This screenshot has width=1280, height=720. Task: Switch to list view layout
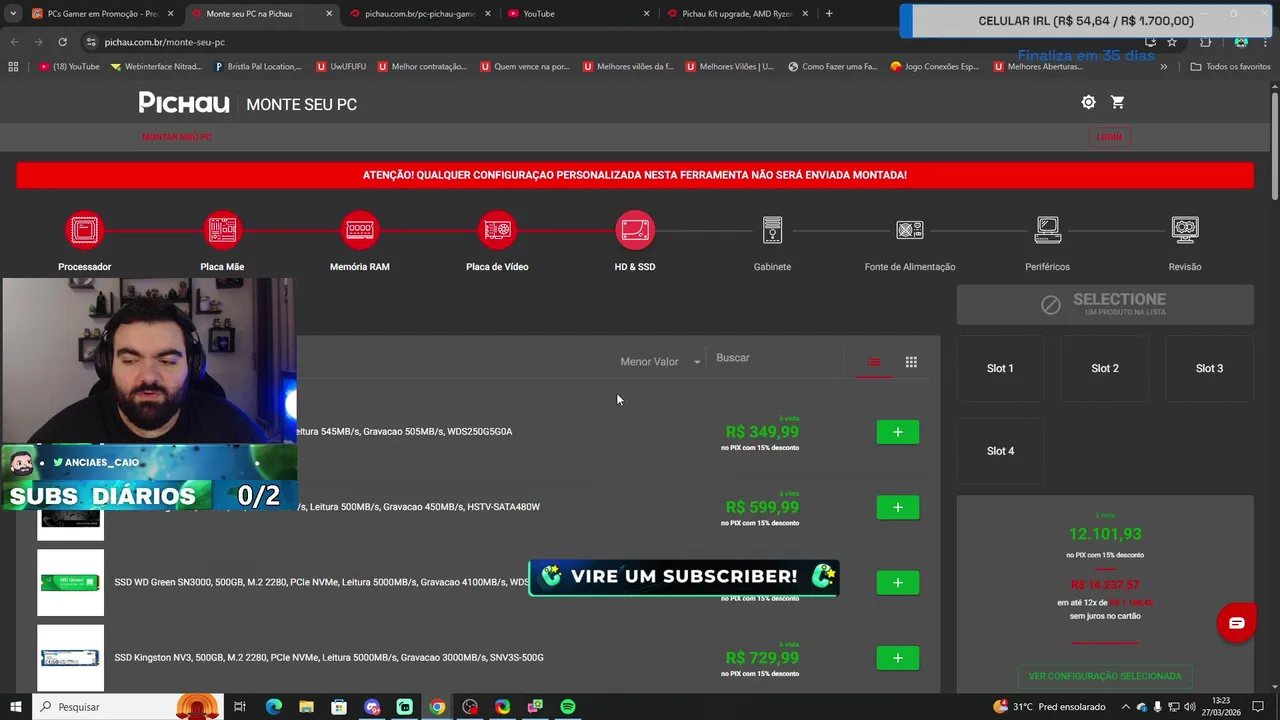[x=874, y=362]
